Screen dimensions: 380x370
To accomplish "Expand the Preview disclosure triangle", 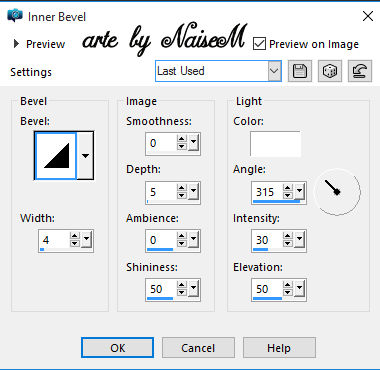I will coord(16,44).
